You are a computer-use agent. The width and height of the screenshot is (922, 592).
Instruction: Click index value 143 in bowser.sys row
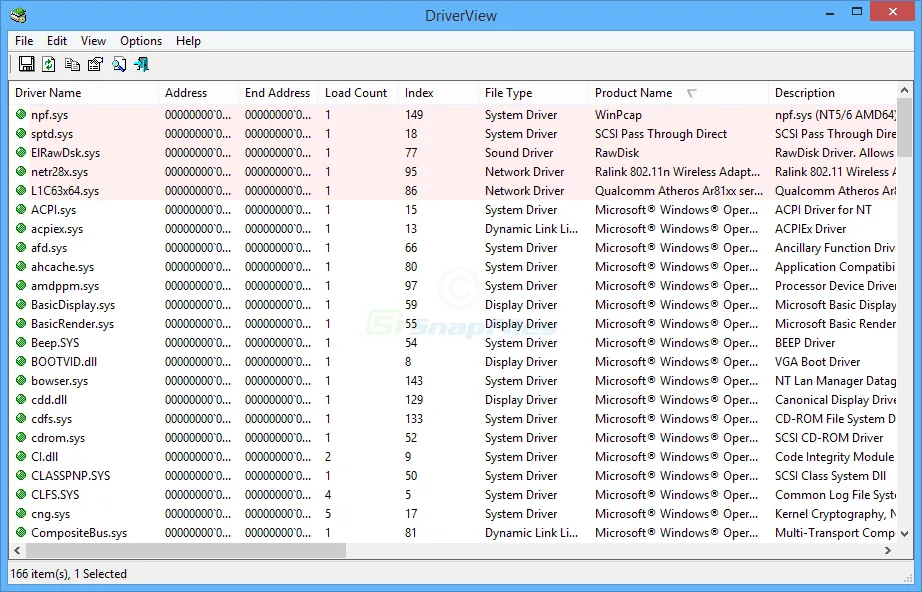(x=414, y=380)
